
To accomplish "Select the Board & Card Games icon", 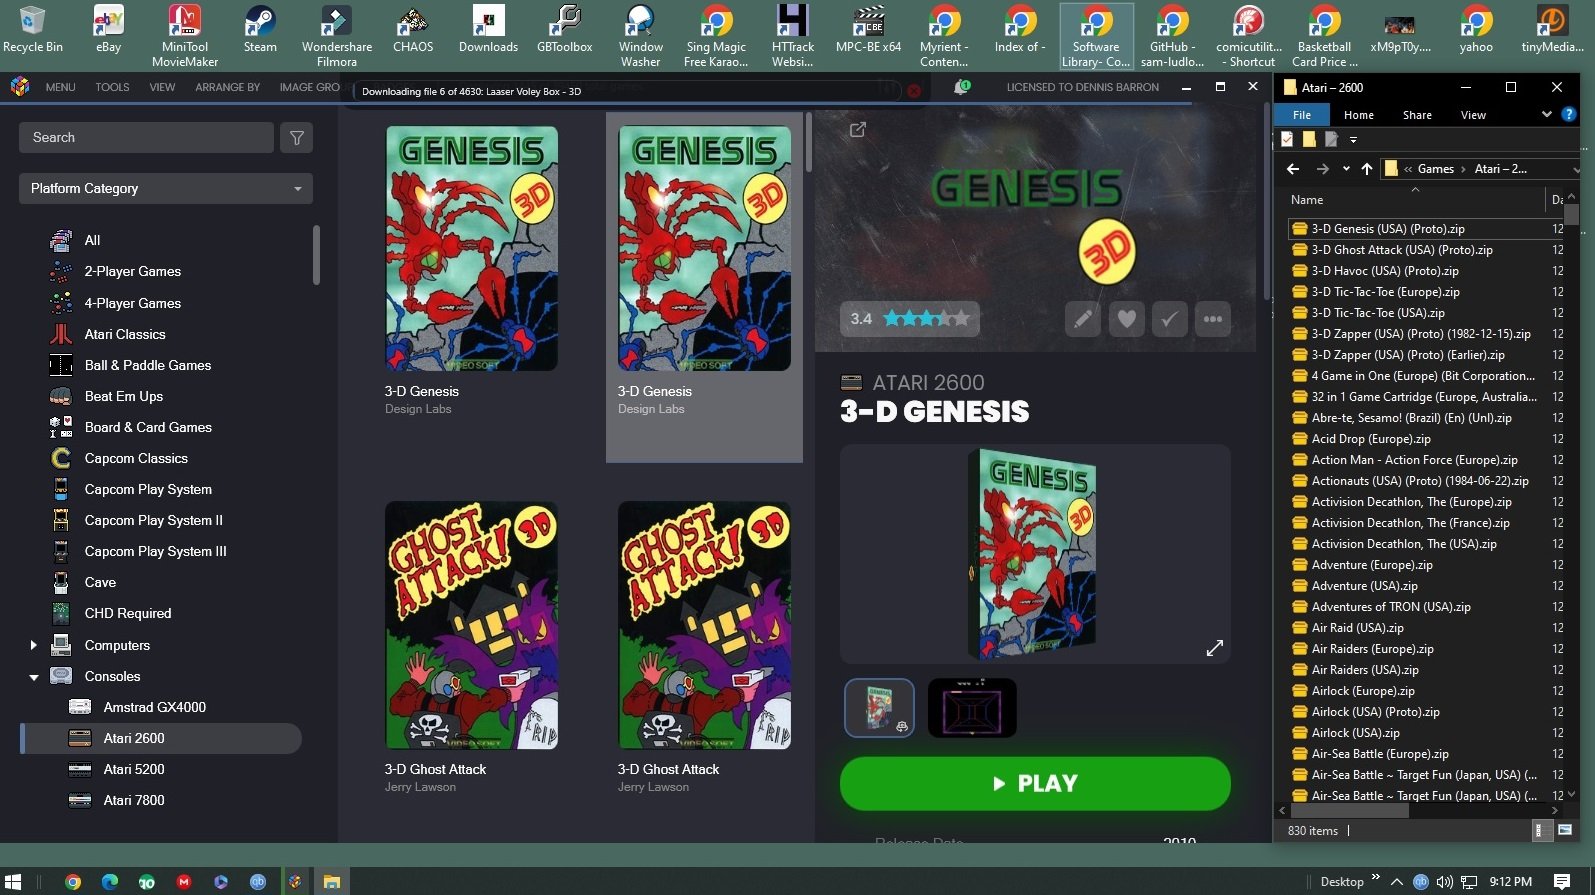I will tap(61, 427).
